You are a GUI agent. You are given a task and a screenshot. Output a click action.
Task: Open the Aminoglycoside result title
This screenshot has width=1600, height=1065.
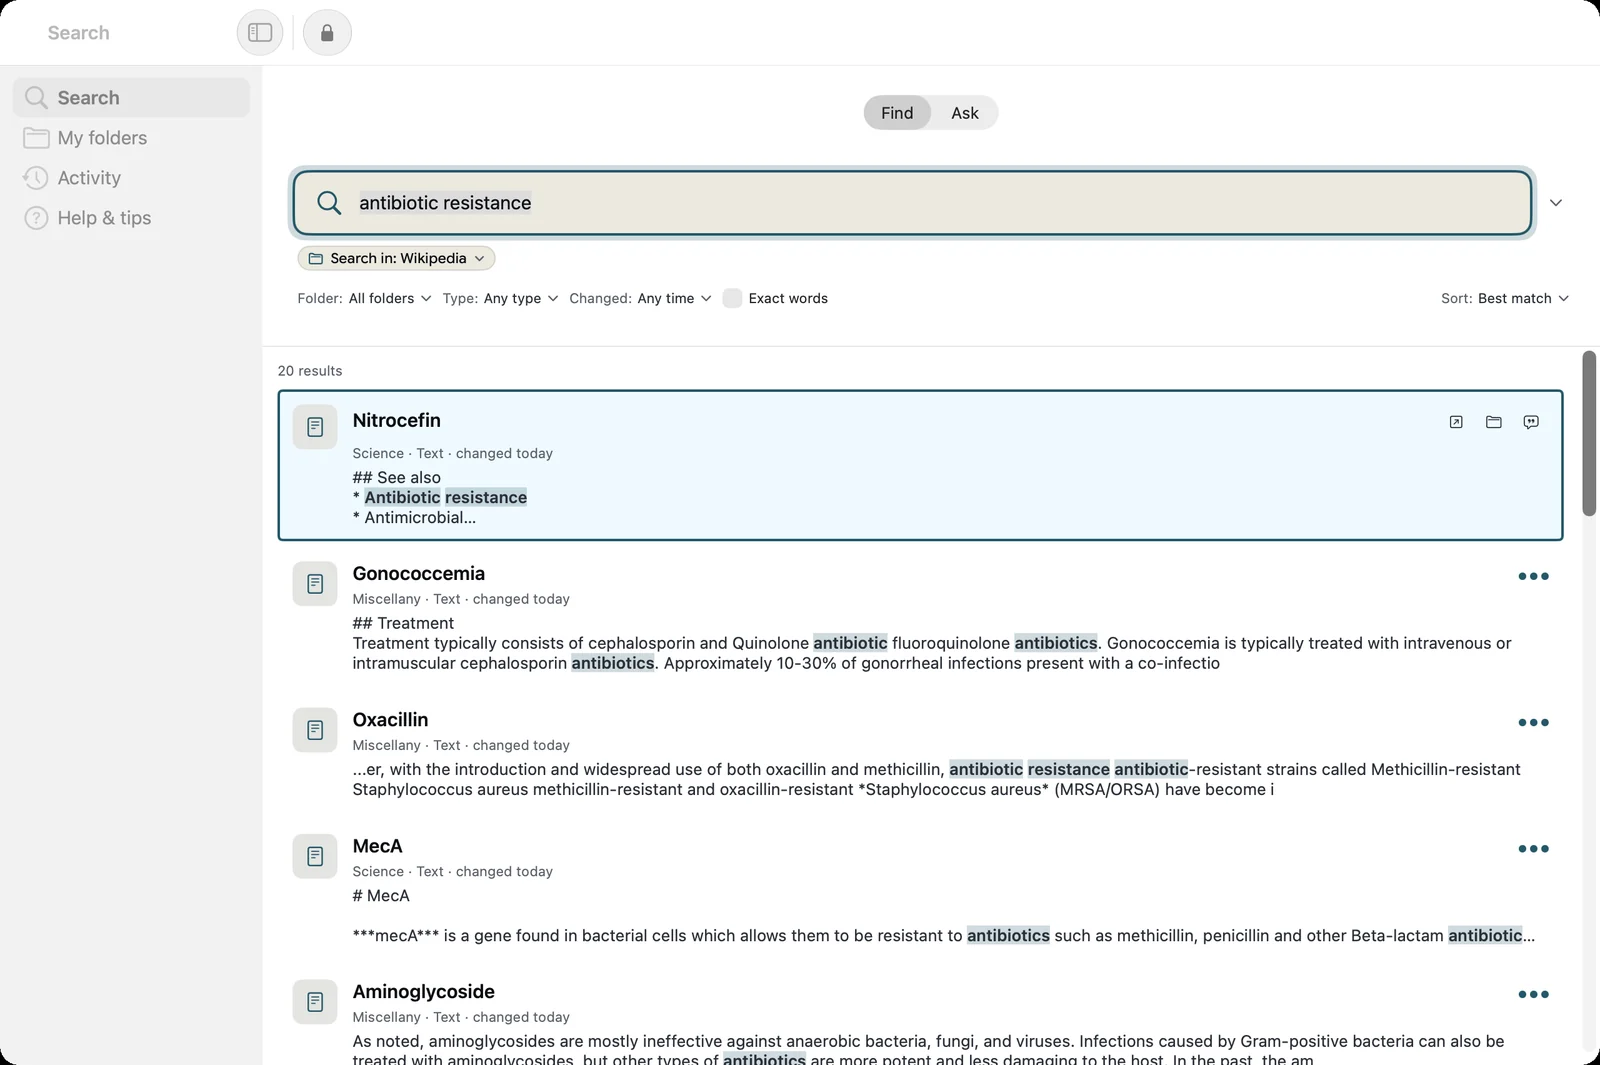coord(423,991)
